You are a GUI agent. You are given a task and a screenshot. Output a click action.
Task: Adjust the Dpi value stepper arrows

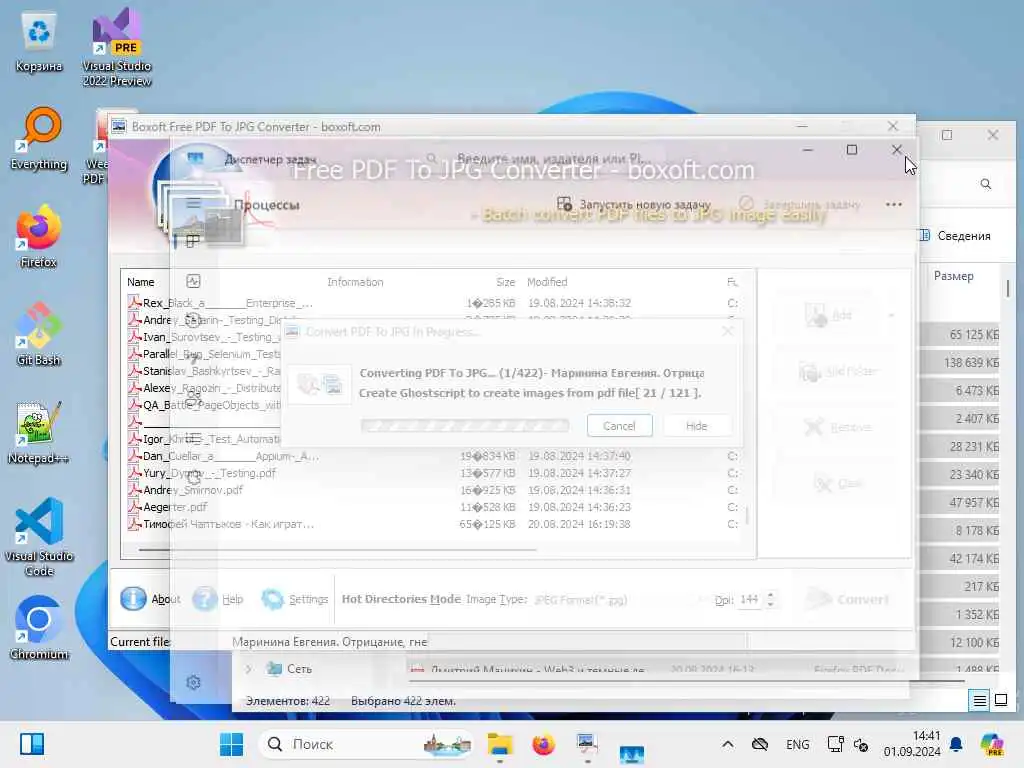tap(771, 599)
